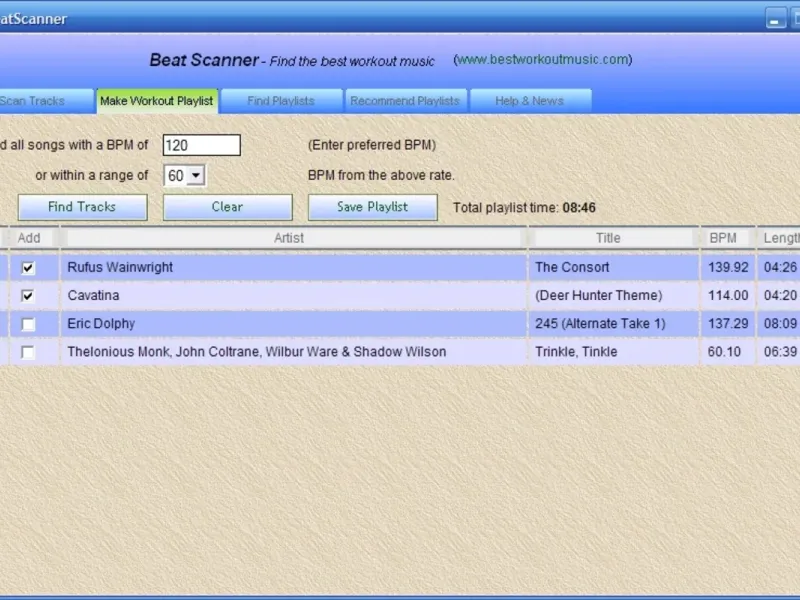800x600 pixels.
Task: Open the Help & News tab
Action: 530,101
